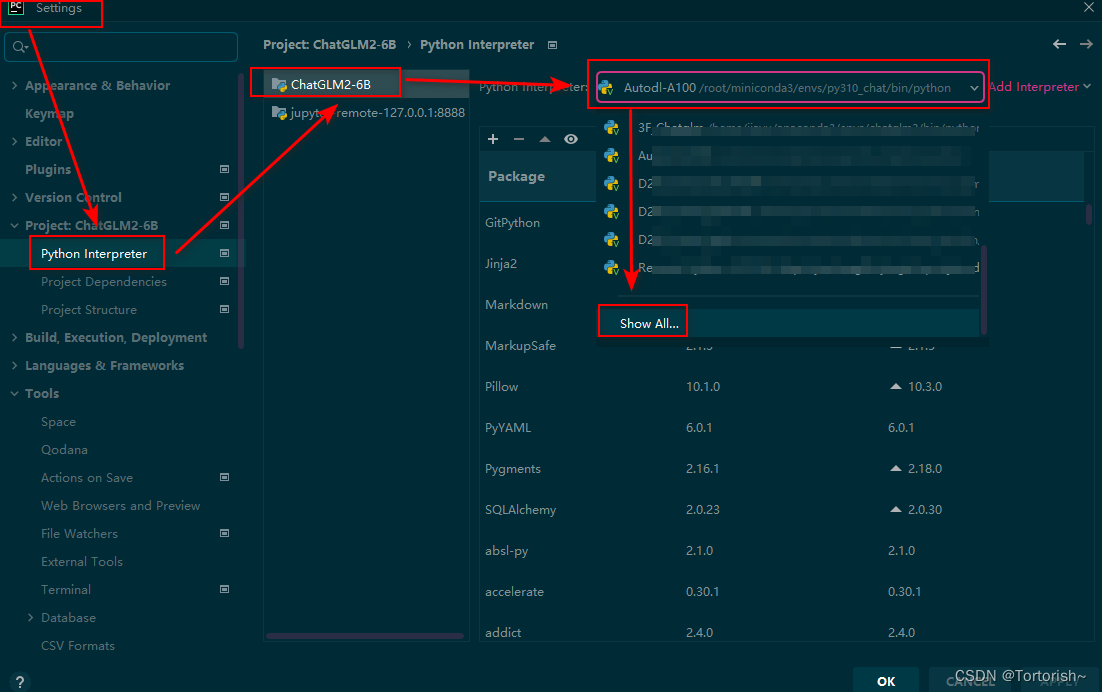Collapse Project: ChatGLM2-6B section
Image resolution: width=1102 pixels, height=692 pixels.
(x=14, y=226)
